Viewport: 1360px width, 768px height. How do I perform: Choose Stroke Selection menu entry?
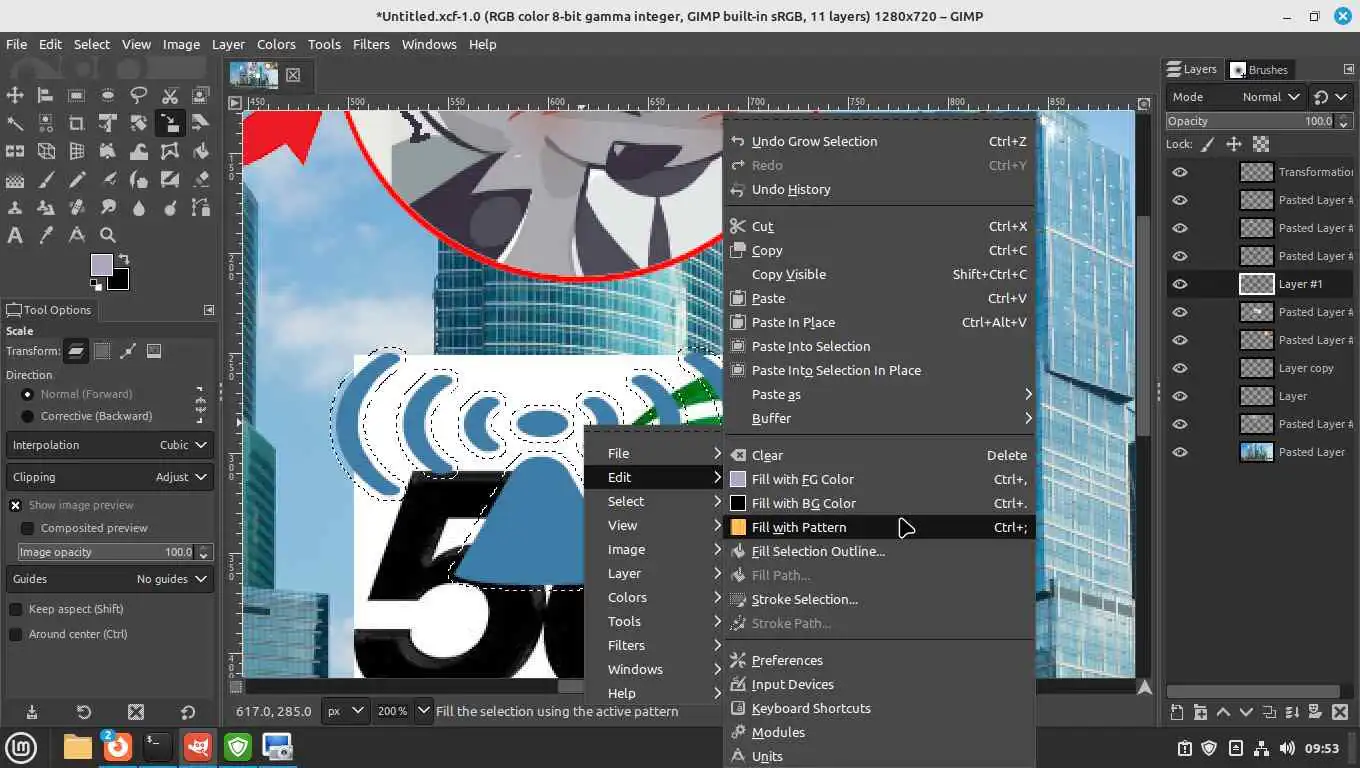[880, 599]
